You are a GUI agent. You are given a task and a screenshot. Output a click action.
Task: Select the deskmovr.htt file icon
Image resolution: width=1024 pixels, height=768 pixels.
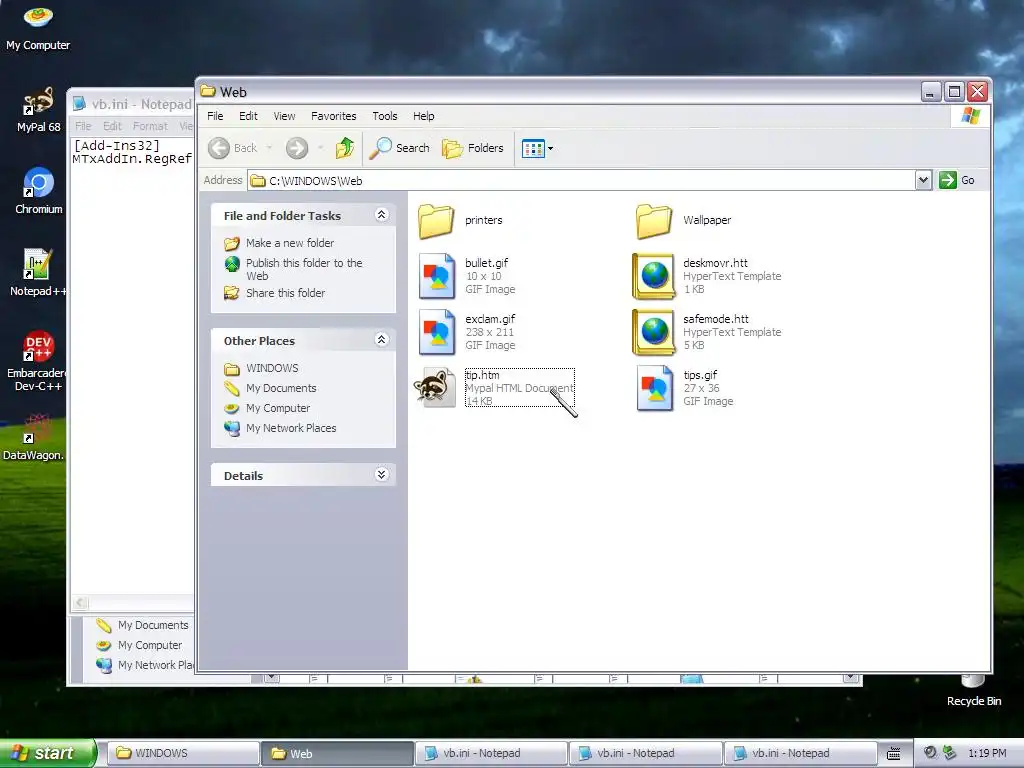654,276
